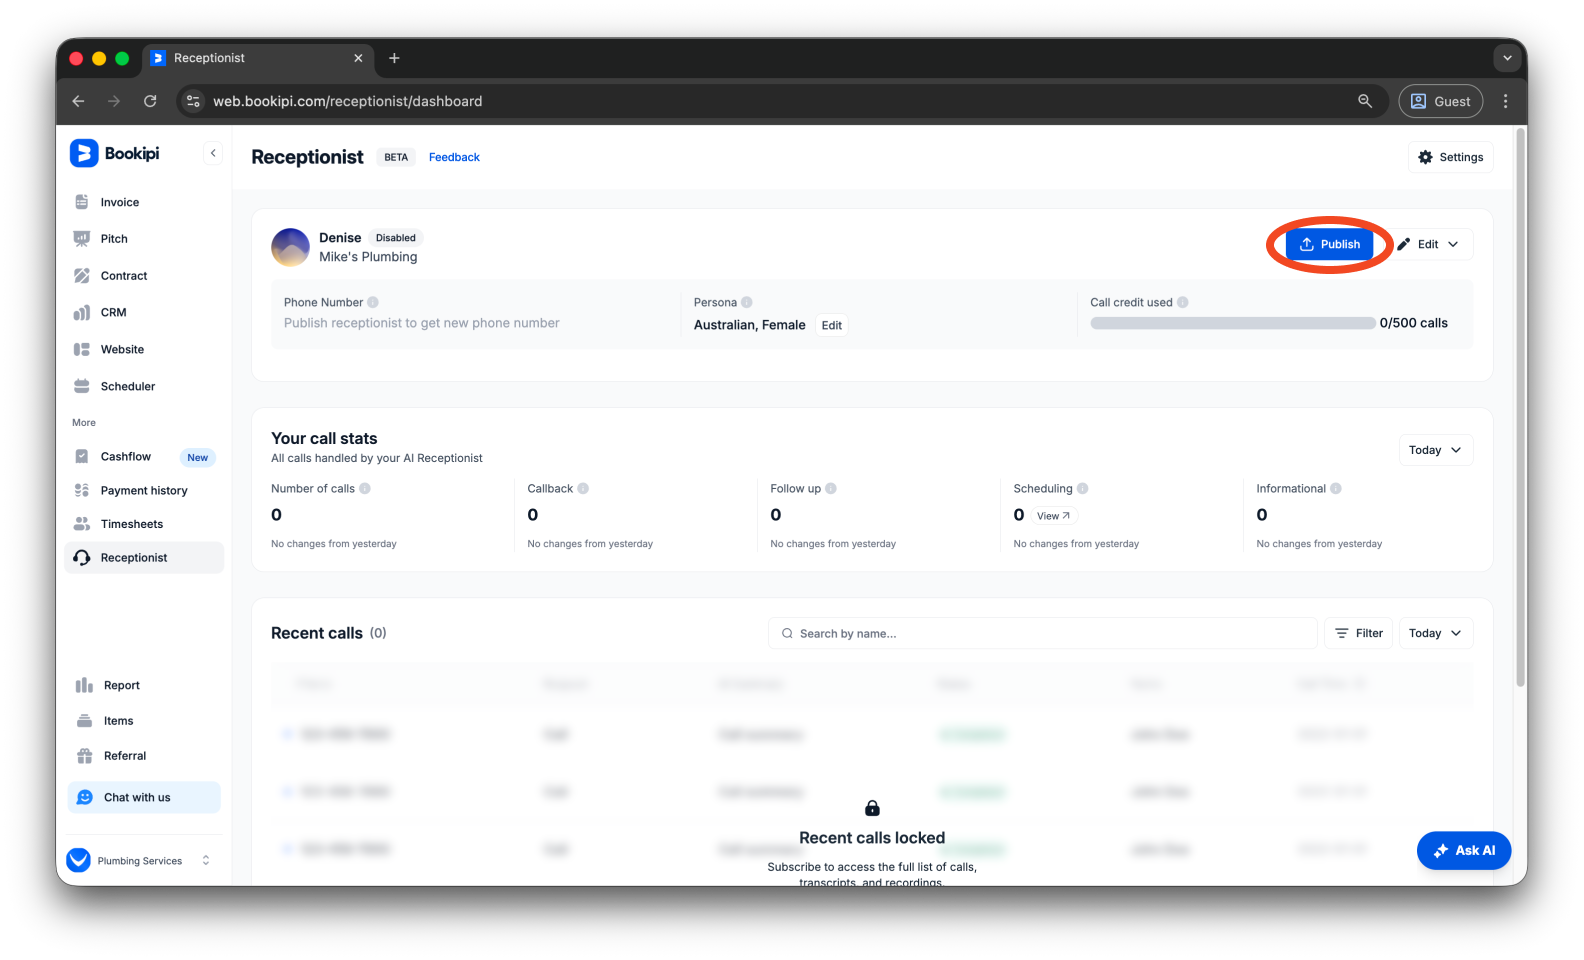Open the browser three-dot menu
The image size is (1584, 960).
point(1506,101)
